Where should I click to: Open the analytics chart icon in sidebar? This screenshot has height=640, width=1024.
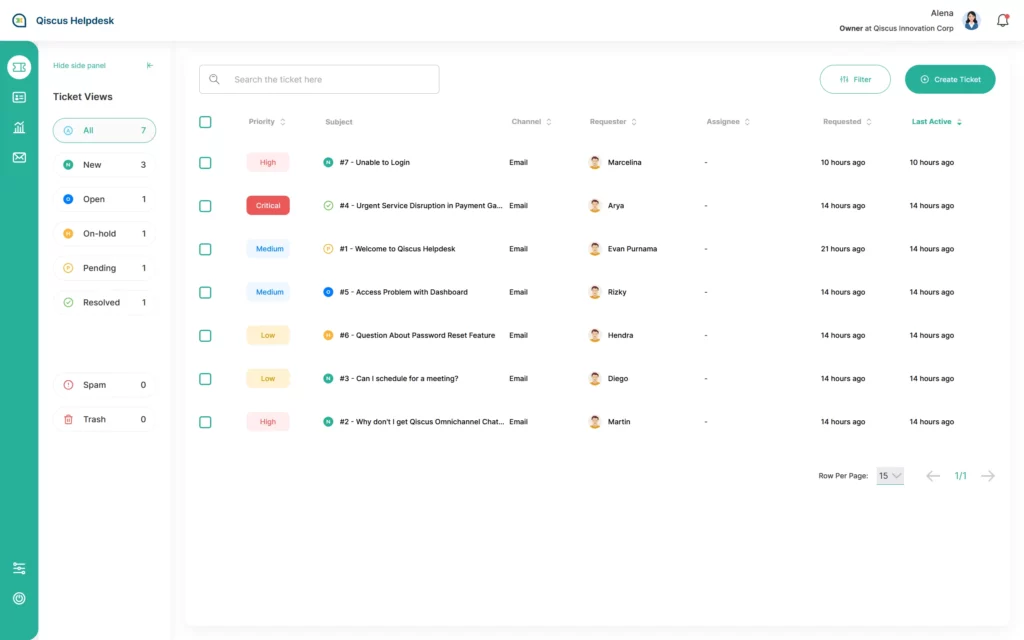[19, 127]
